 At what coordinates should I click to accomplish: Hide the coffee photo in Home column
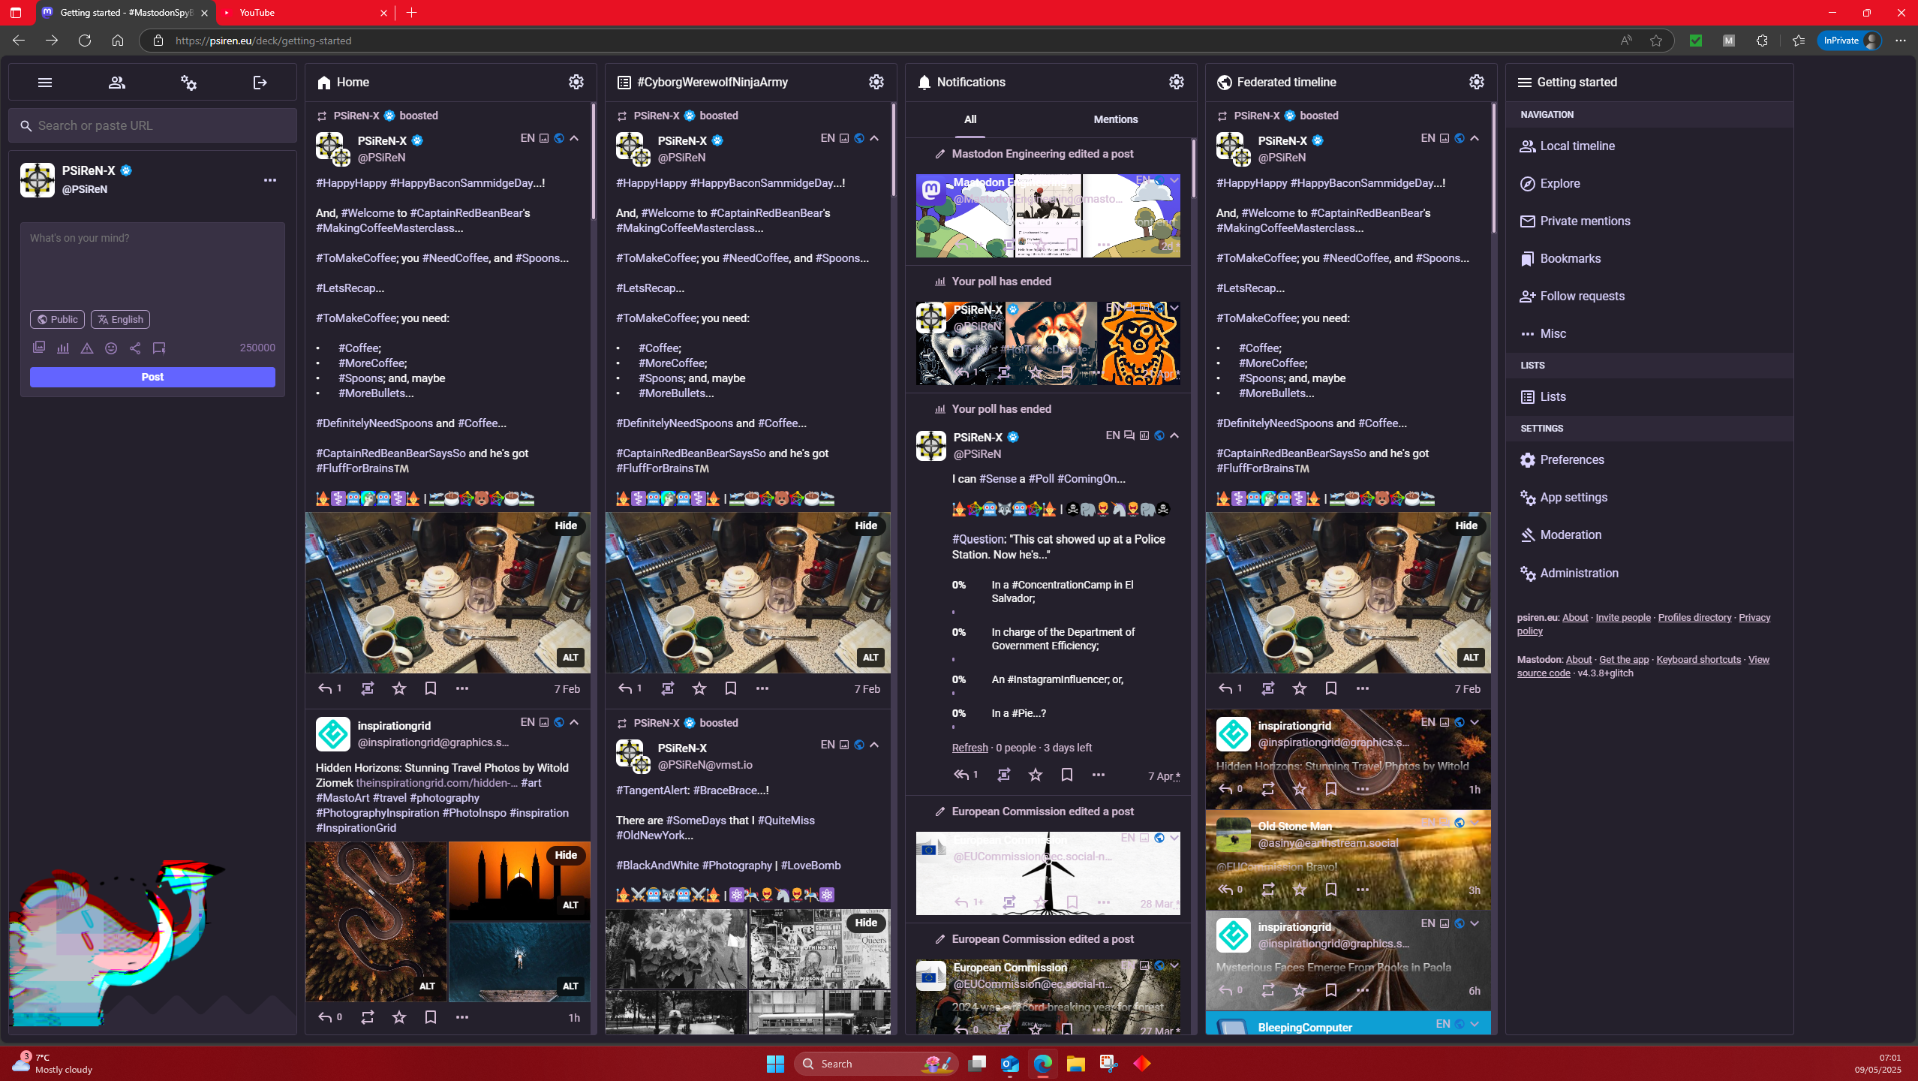click(x=566, y=526)
